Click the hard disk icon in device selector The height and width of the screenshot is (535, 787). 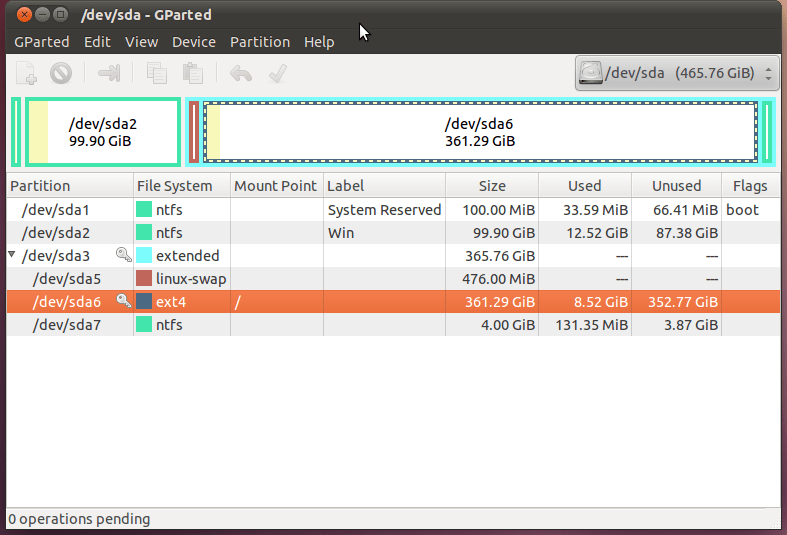tap(590, 73)
